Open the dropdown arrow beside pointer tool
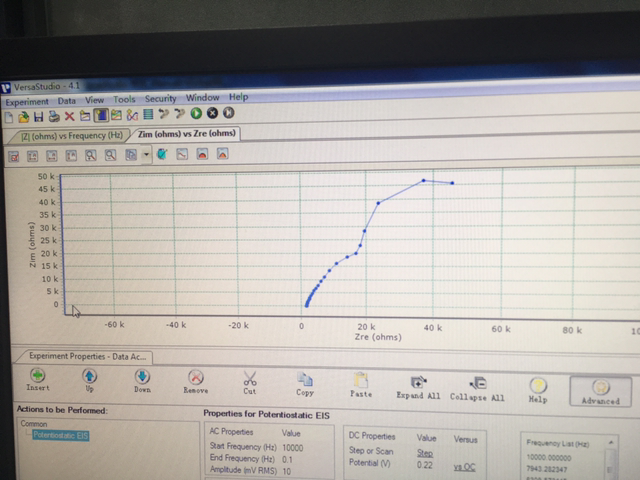Viewport: 640px width, 480px height. click(x=146, y=155)
